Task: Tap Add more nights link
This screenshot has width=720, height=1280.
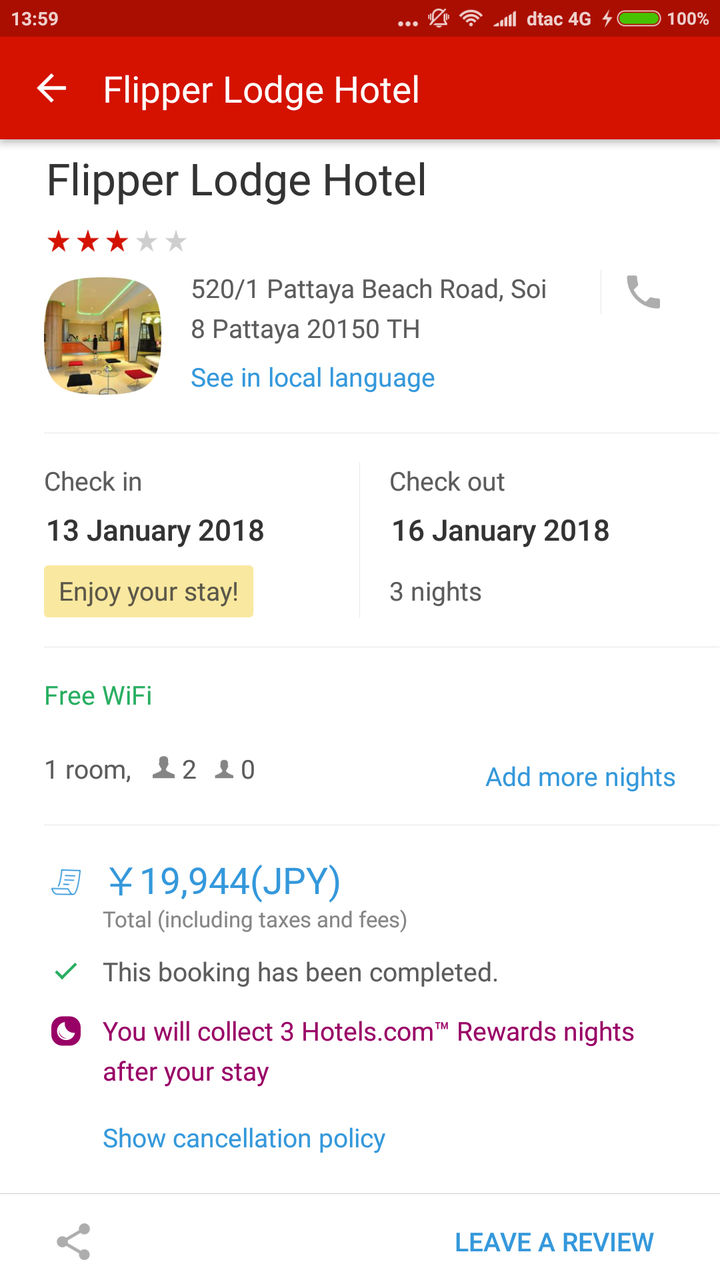Action: click(x=581, y=777)
